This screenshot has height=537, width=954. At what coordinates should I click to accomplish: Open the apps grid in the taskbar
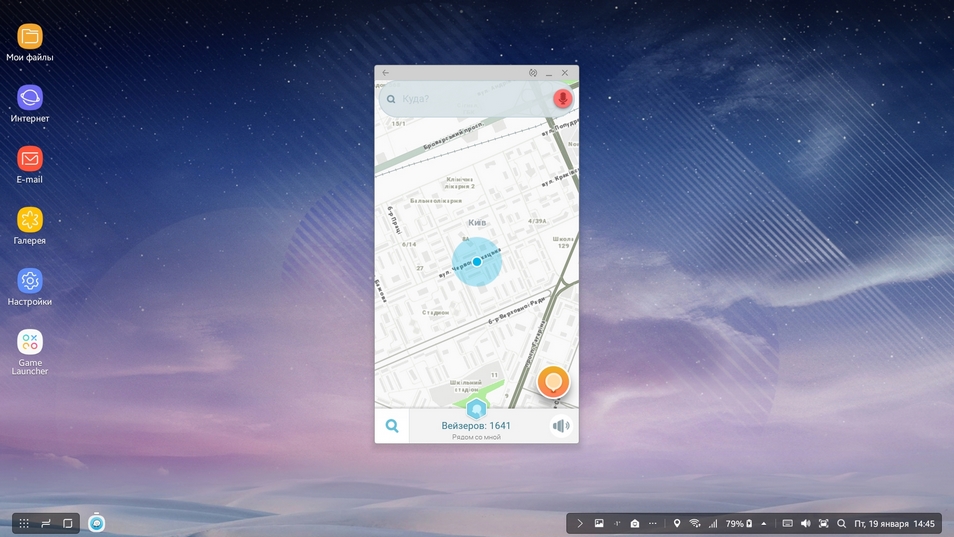point(24,523)
